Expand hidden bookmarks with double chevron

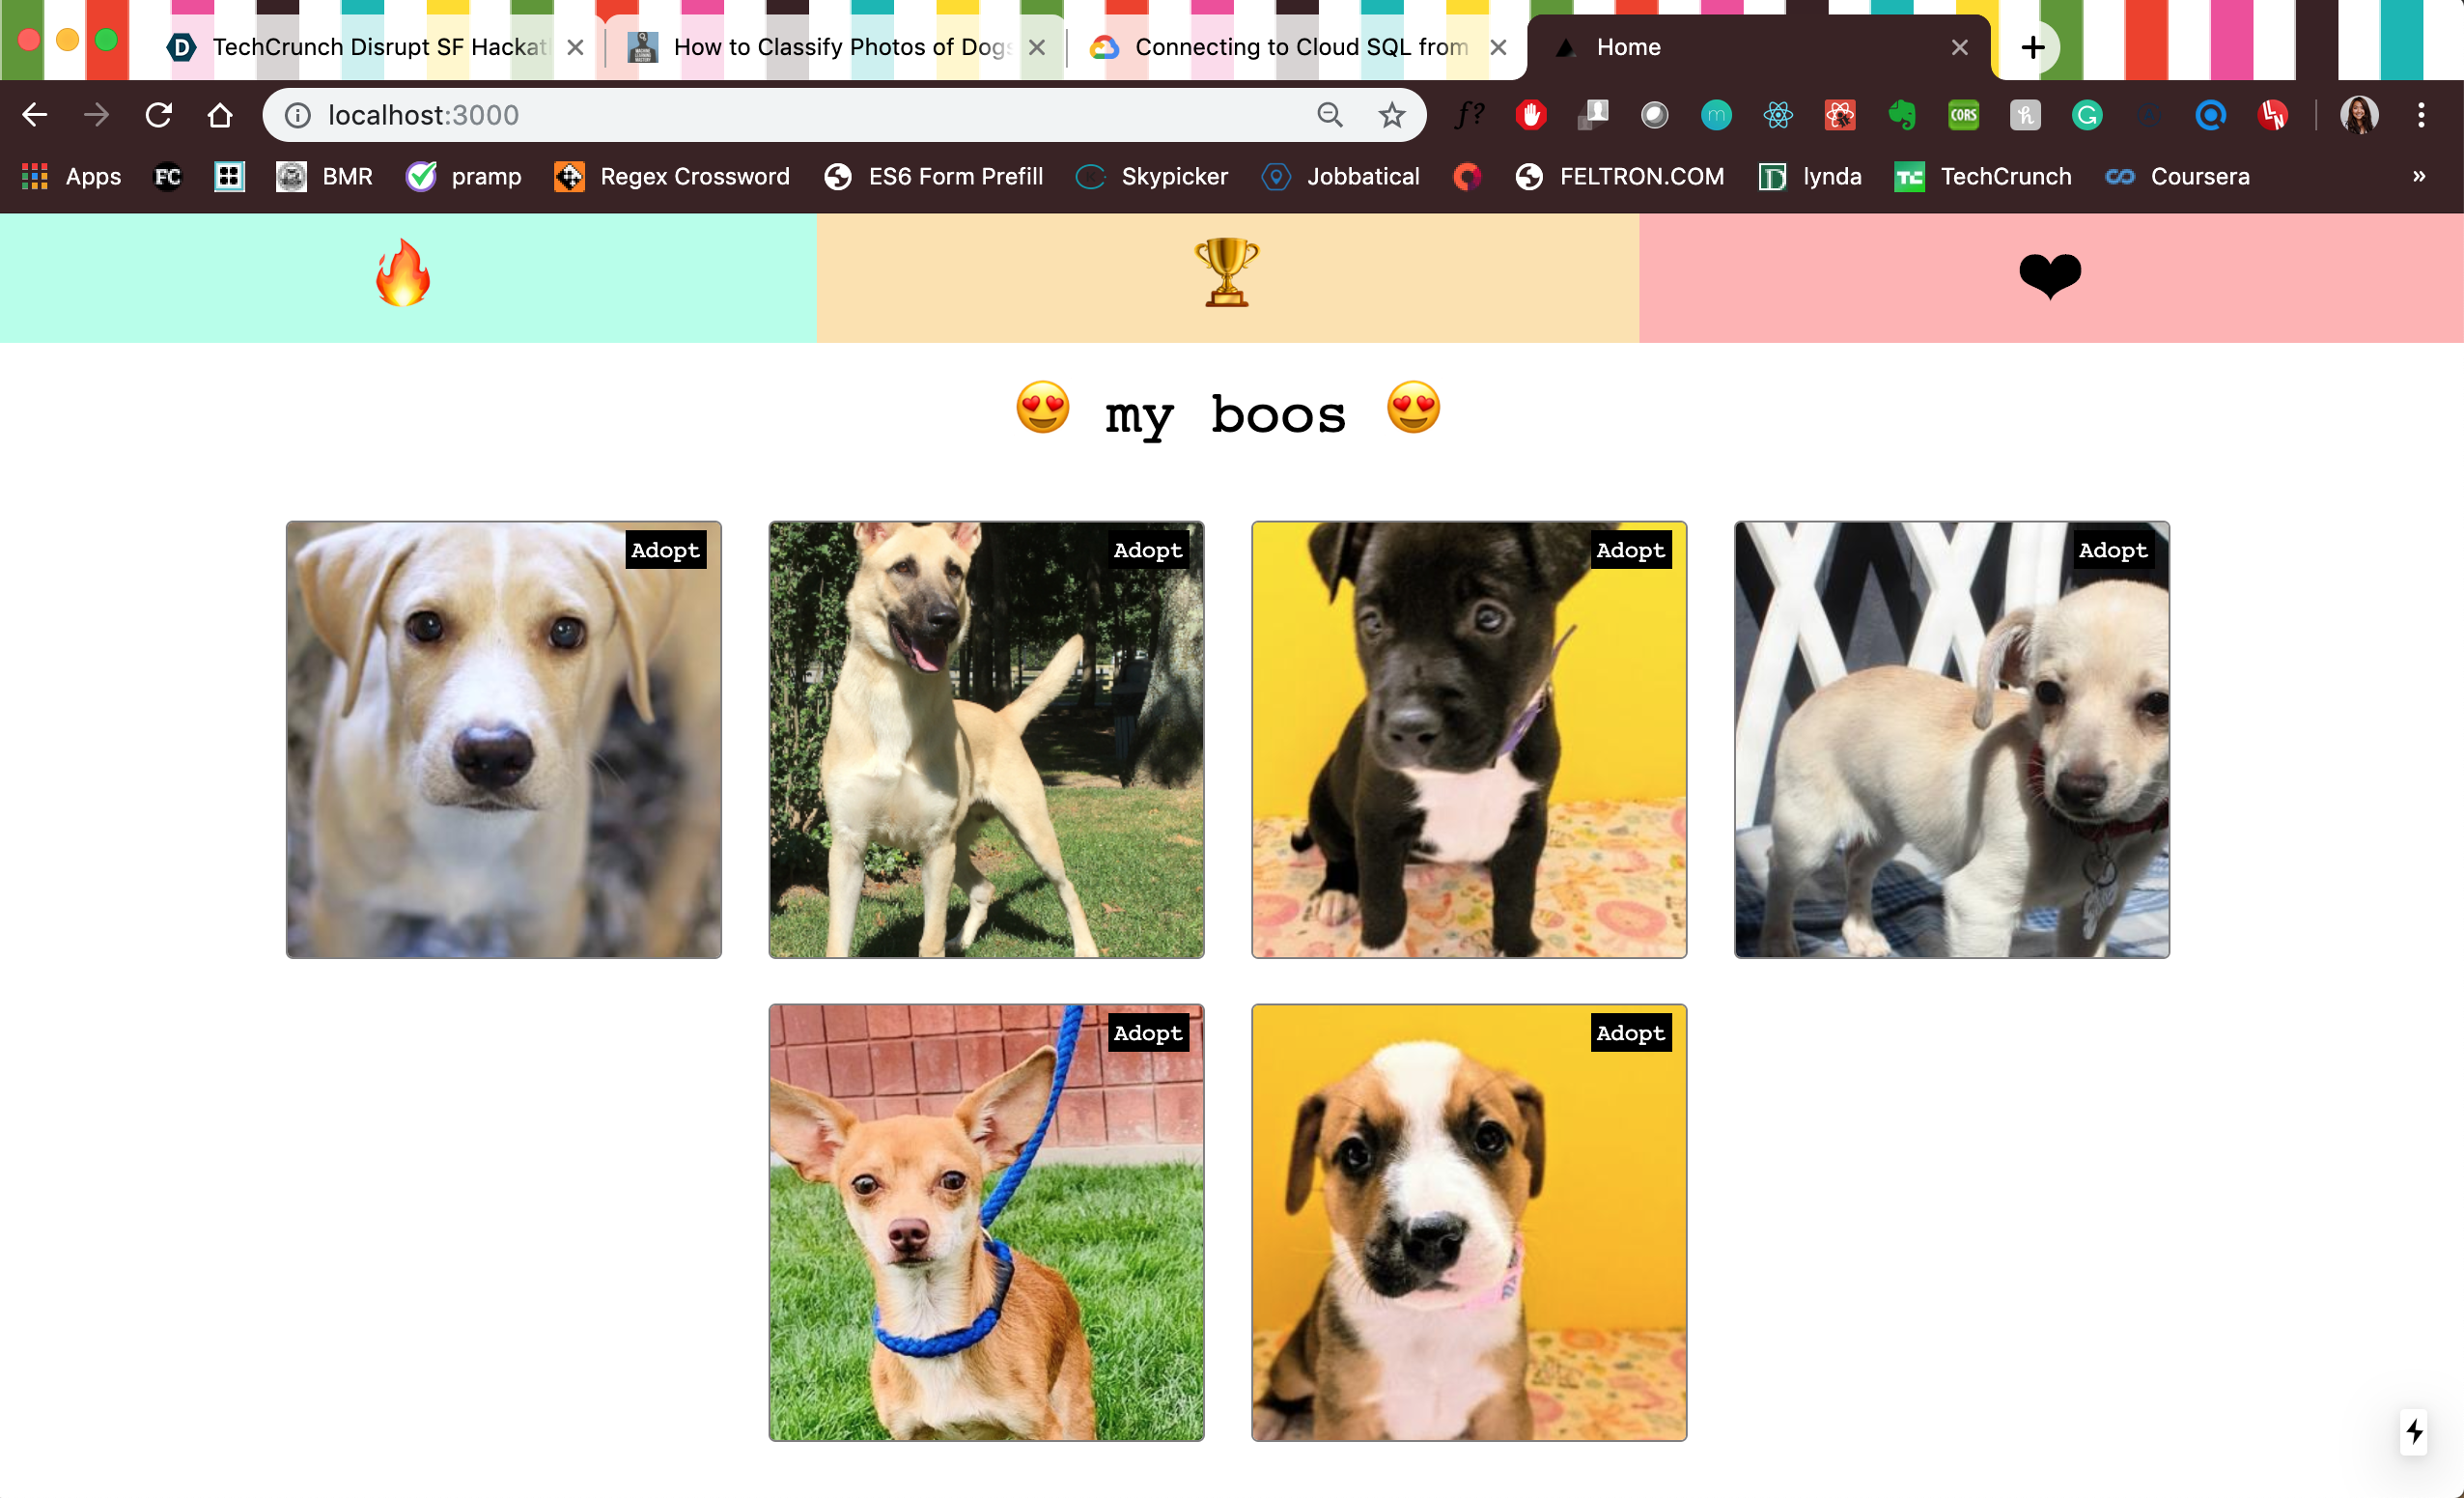2418,177
